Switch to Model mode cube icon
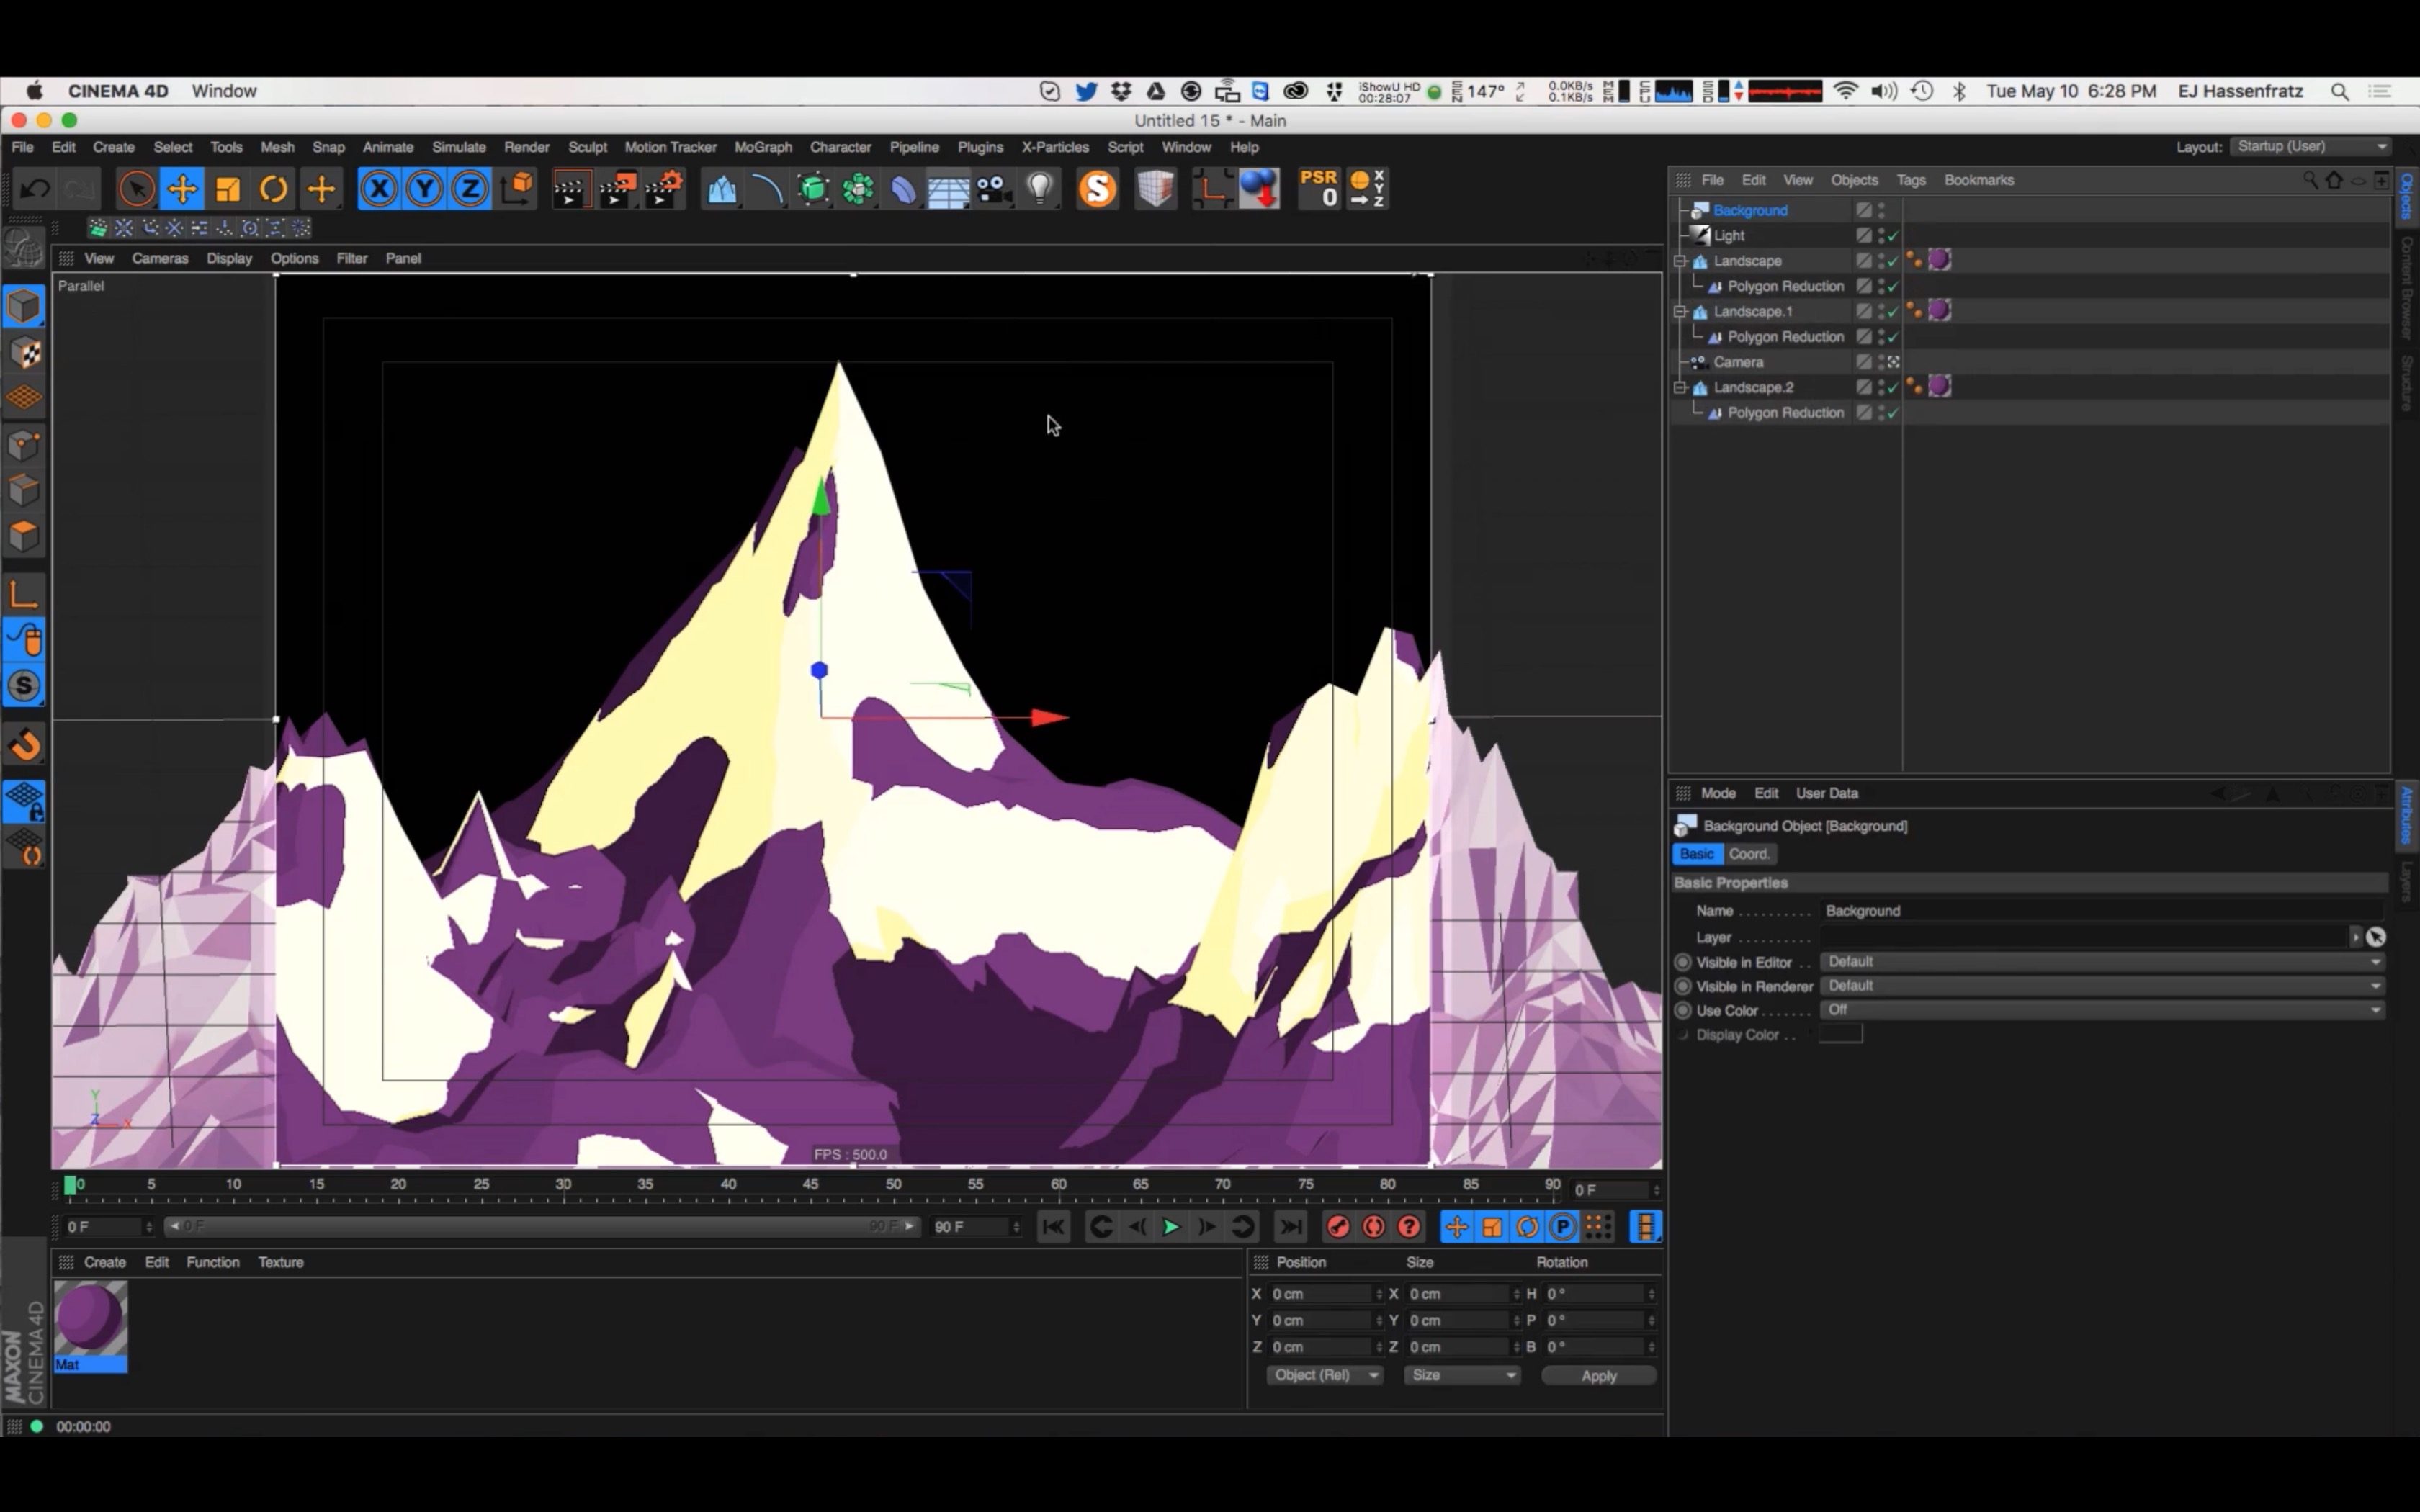The width and height of the screenshot is (2420, 1512). pyautogui.click(x=24, y=307)
